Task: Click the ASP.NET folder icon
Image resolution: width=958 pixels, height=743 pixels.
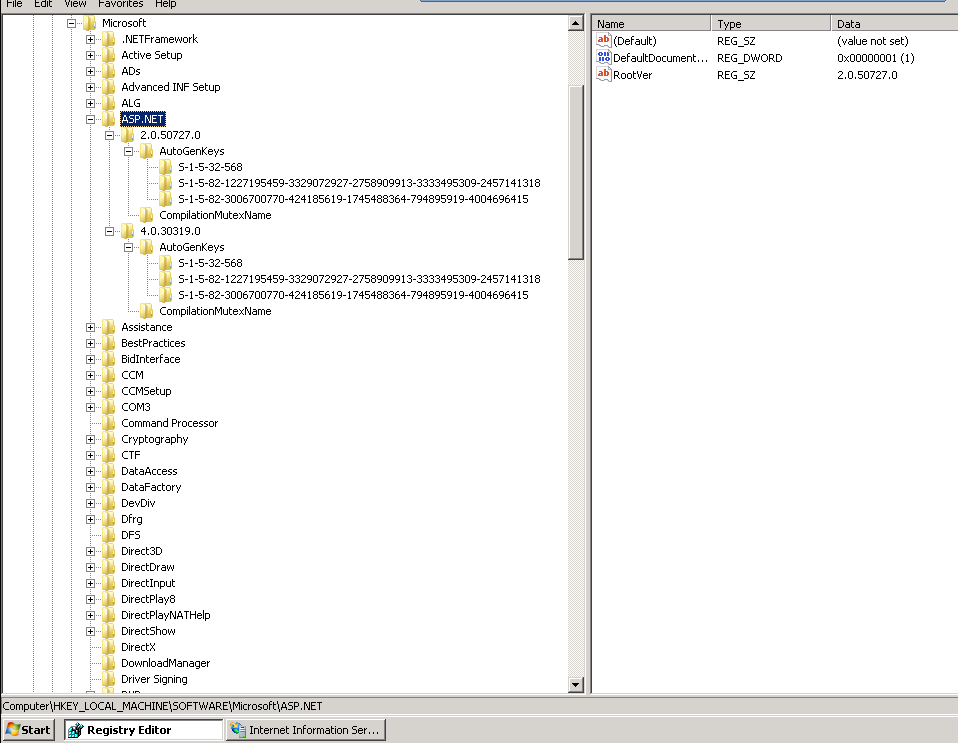Action: (109, 119)
